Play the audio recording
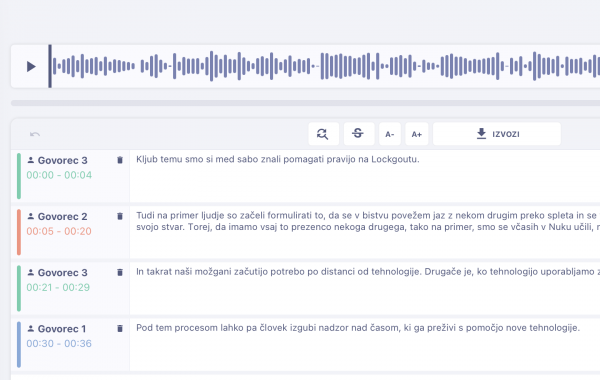600x380 pixels. 31,67
